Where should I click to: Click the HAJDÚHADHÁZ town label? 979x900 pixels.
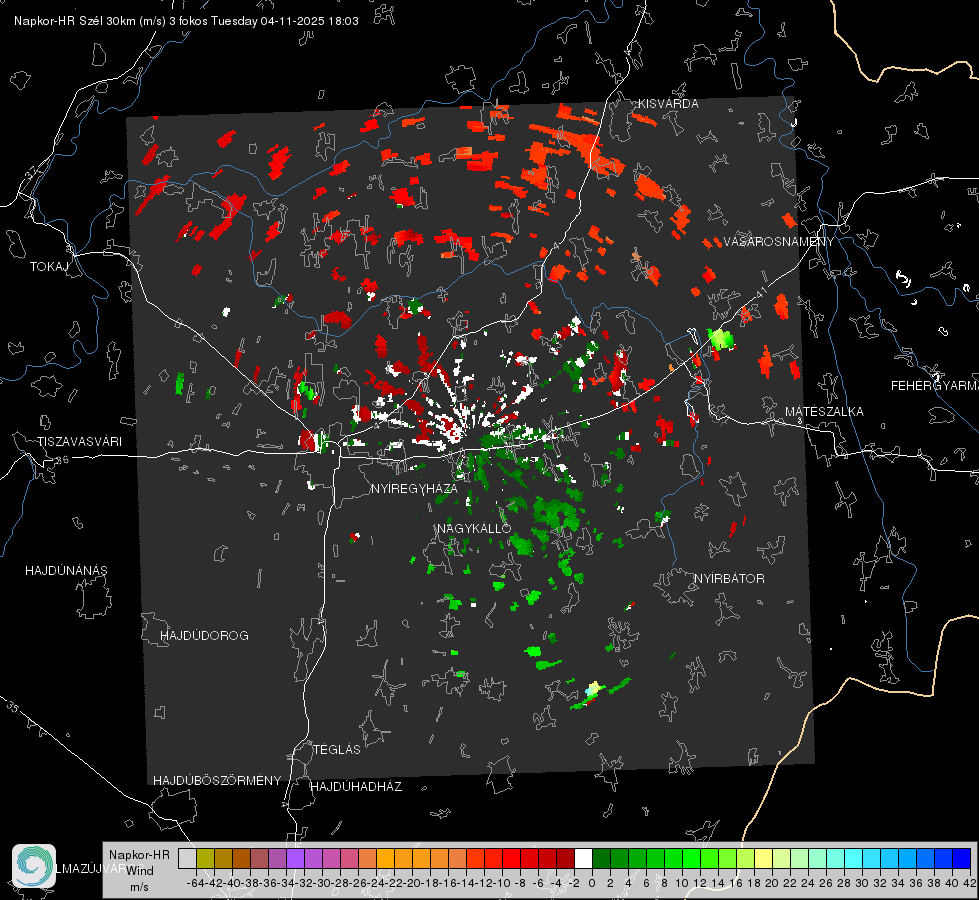click(x=356, y=787)
